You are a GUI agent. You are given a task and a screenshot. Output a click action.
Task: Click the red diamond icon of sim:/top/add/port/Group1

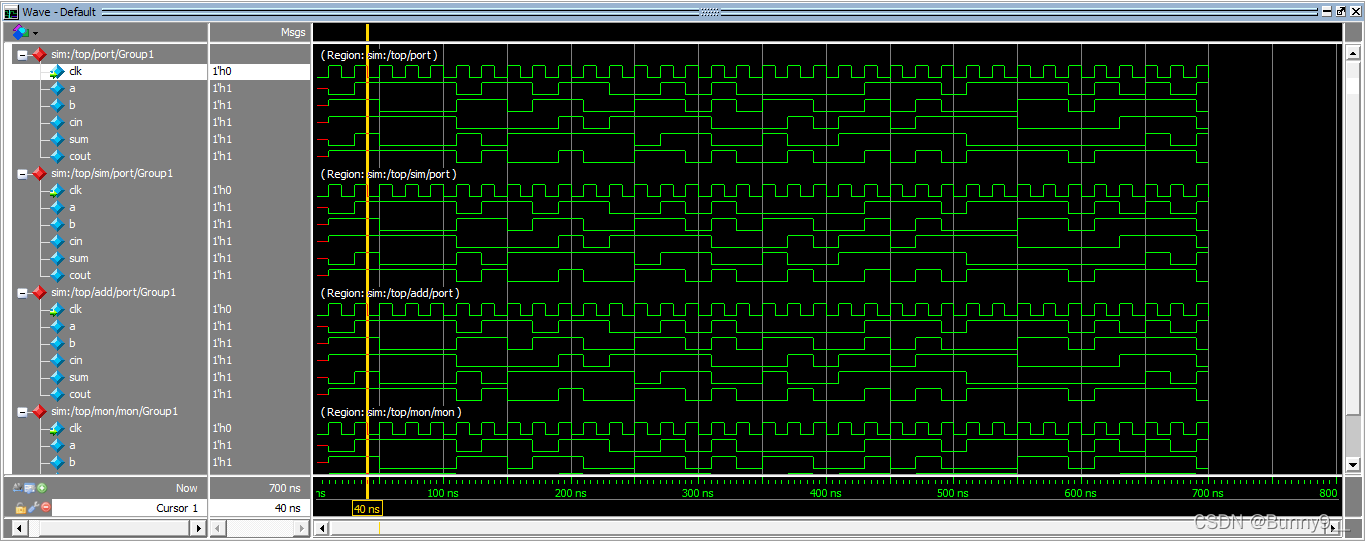pyautogui.click(x=39, y=292)
